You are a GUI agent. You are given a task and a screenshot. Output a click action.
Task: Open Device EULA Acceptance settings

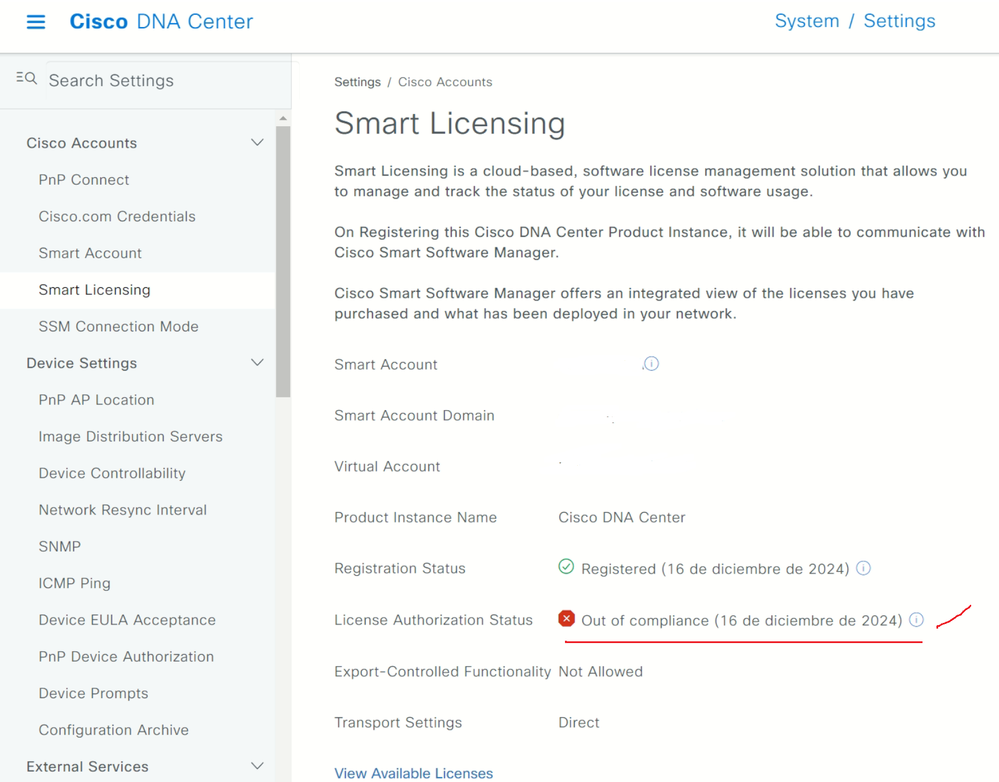(x=127, y=619)
